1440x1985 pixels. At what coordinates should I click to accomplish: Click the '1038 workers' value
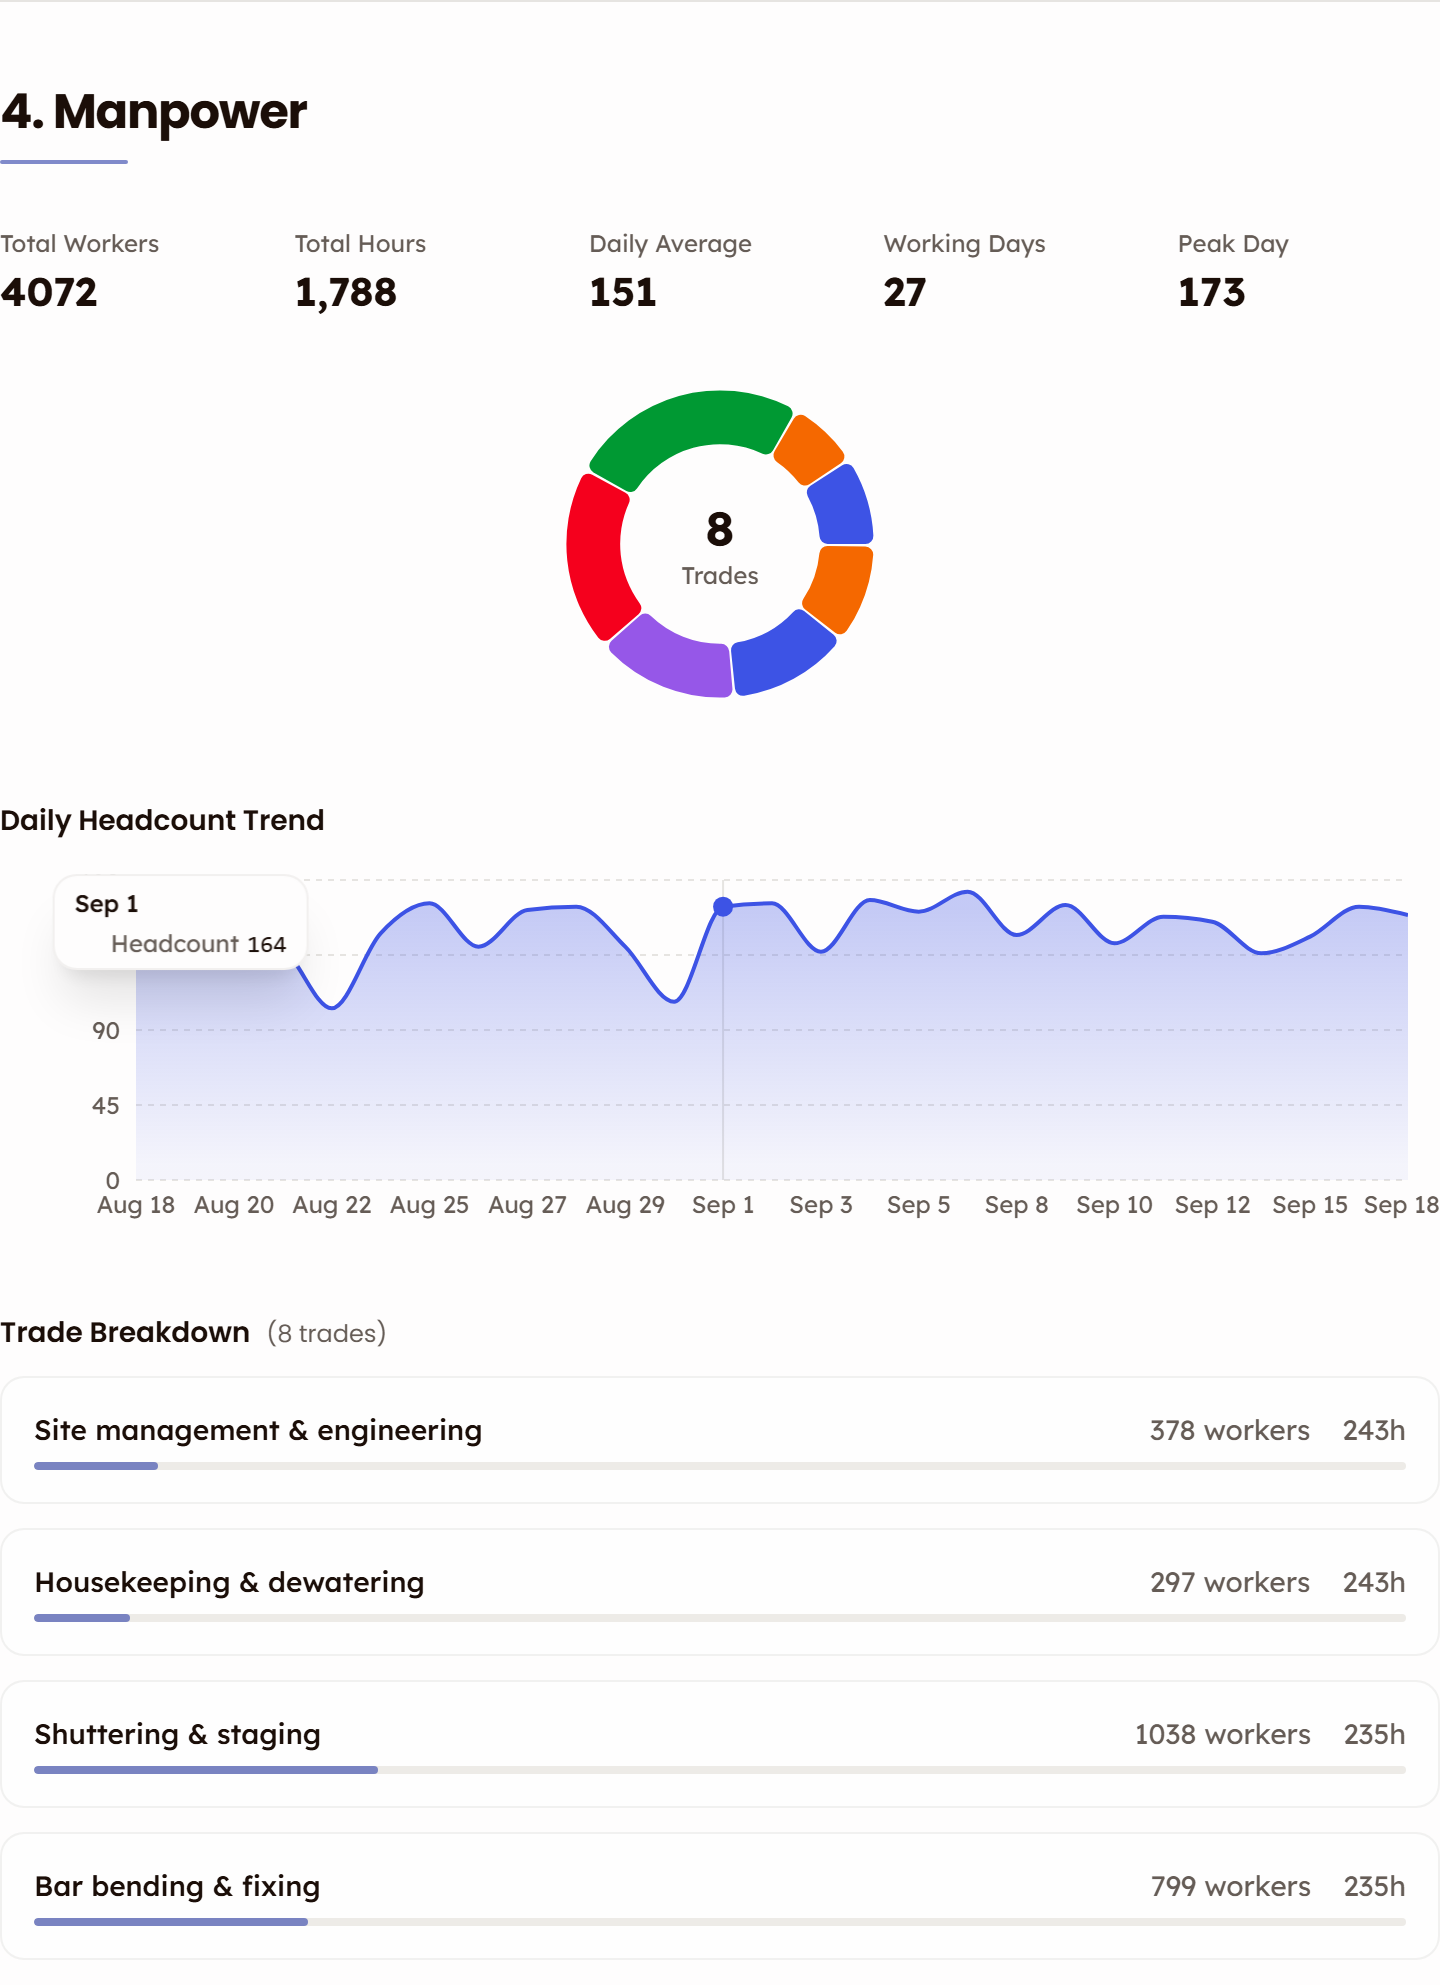point(1222,1735)
